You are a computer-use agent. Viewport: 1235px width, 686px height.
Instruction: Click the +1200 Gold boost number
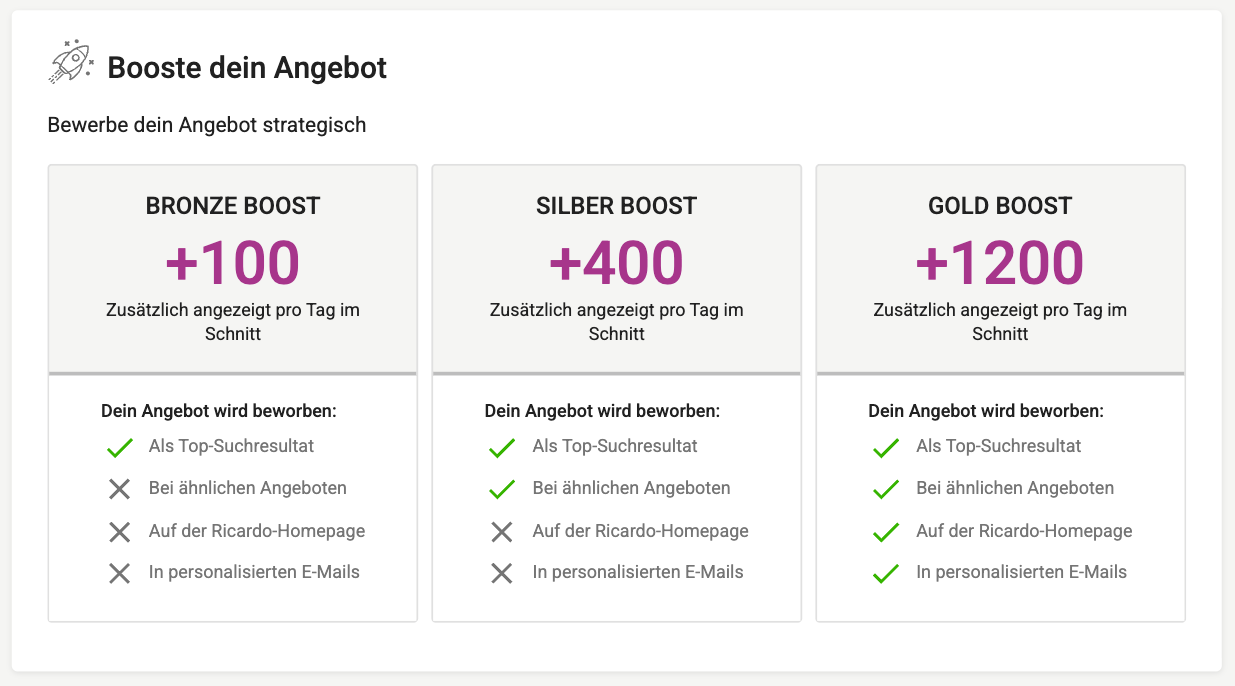pos(1000,262)
